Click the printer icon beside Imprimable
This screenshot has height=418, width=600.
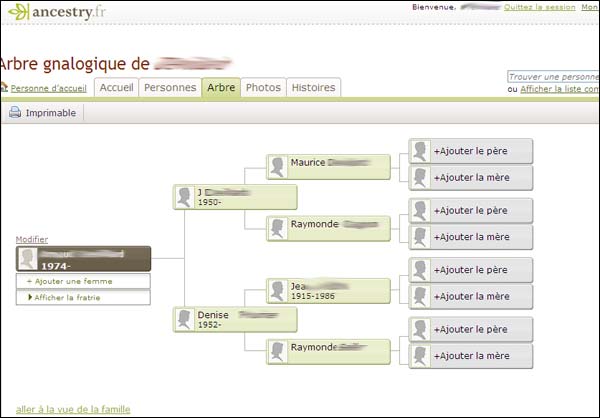click(15, 113)
